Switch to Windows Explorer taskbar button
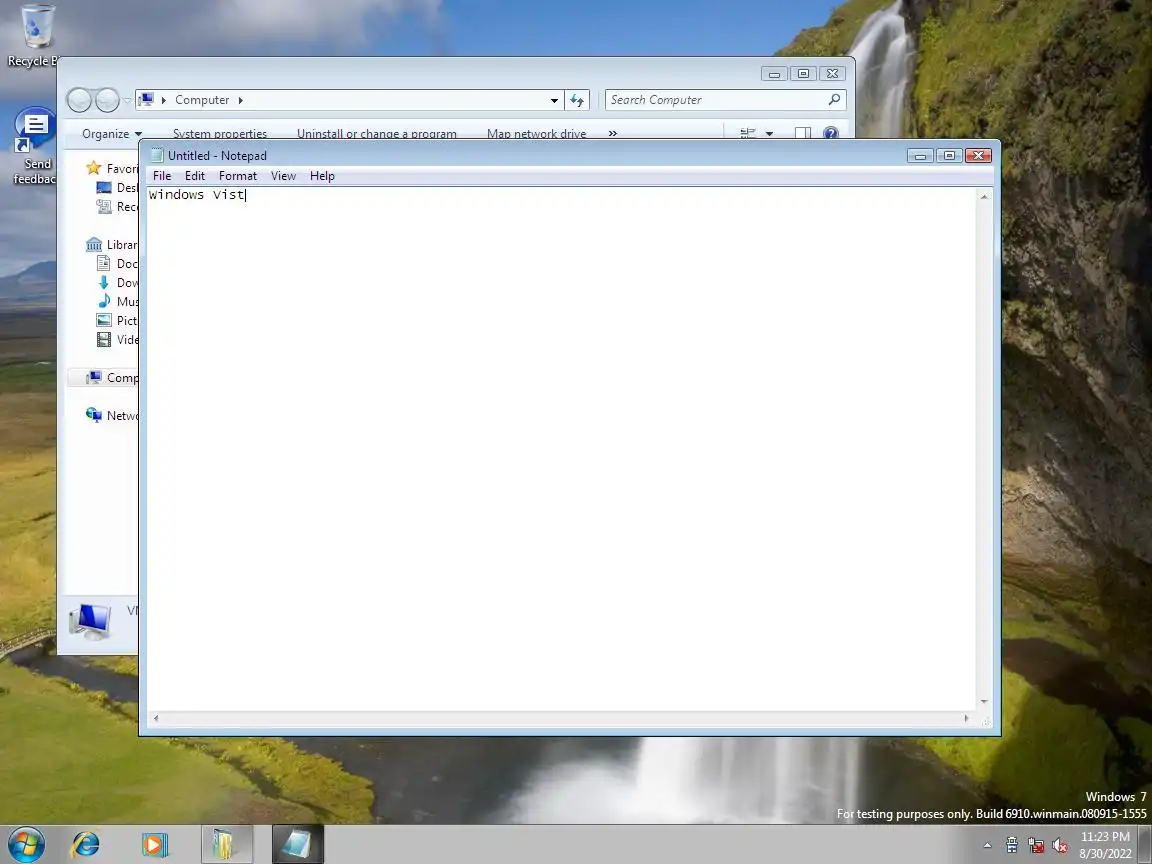The width and height of the screenshot is (1152, 864). point(226,844)
